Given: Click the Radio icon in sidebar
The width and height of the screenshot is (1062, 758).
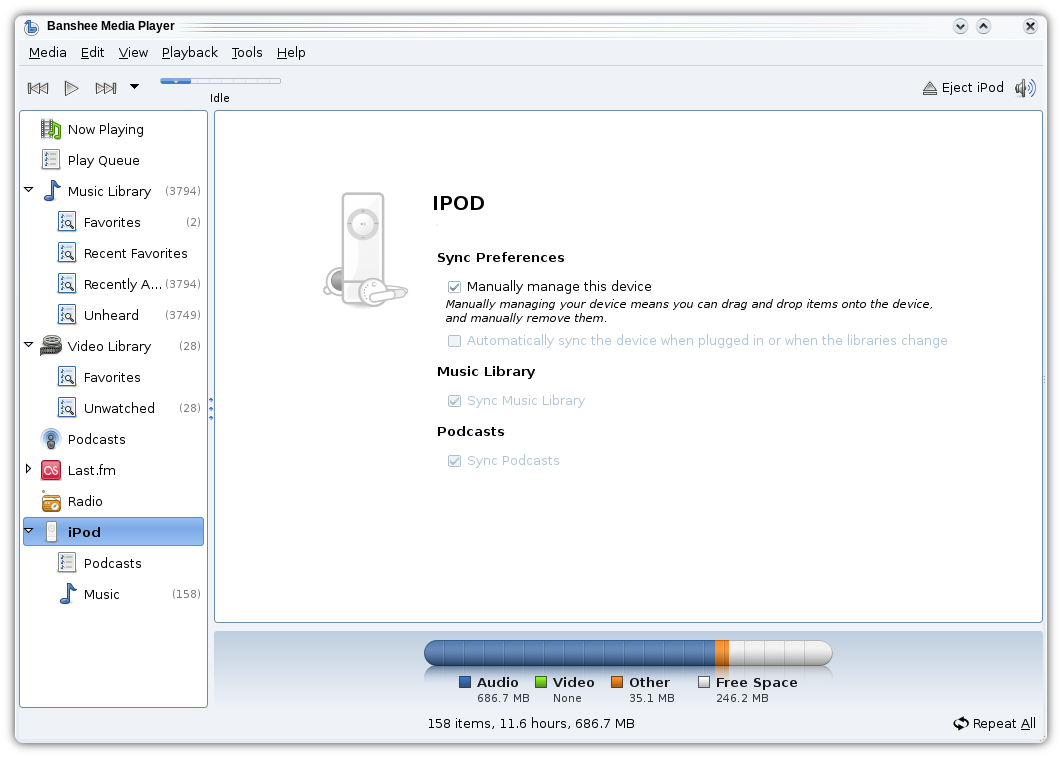Looking at the screenshot, I should pos(51,501).
